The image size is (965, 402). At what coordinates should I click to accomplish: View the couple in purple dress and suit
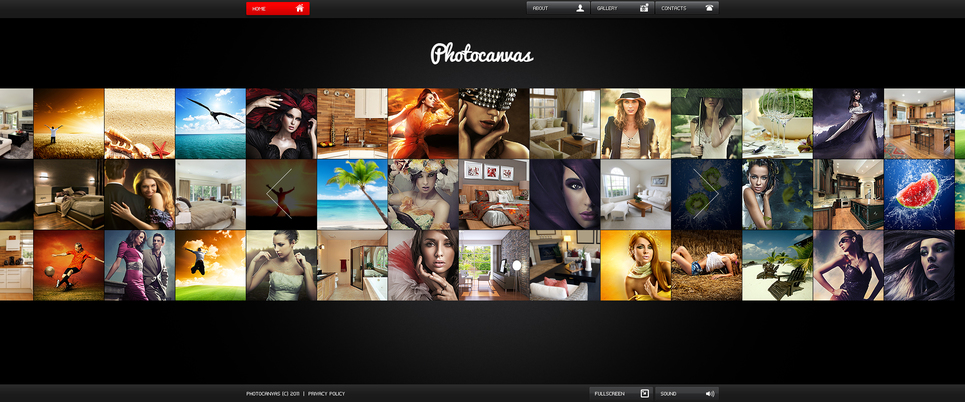(140, 265)
